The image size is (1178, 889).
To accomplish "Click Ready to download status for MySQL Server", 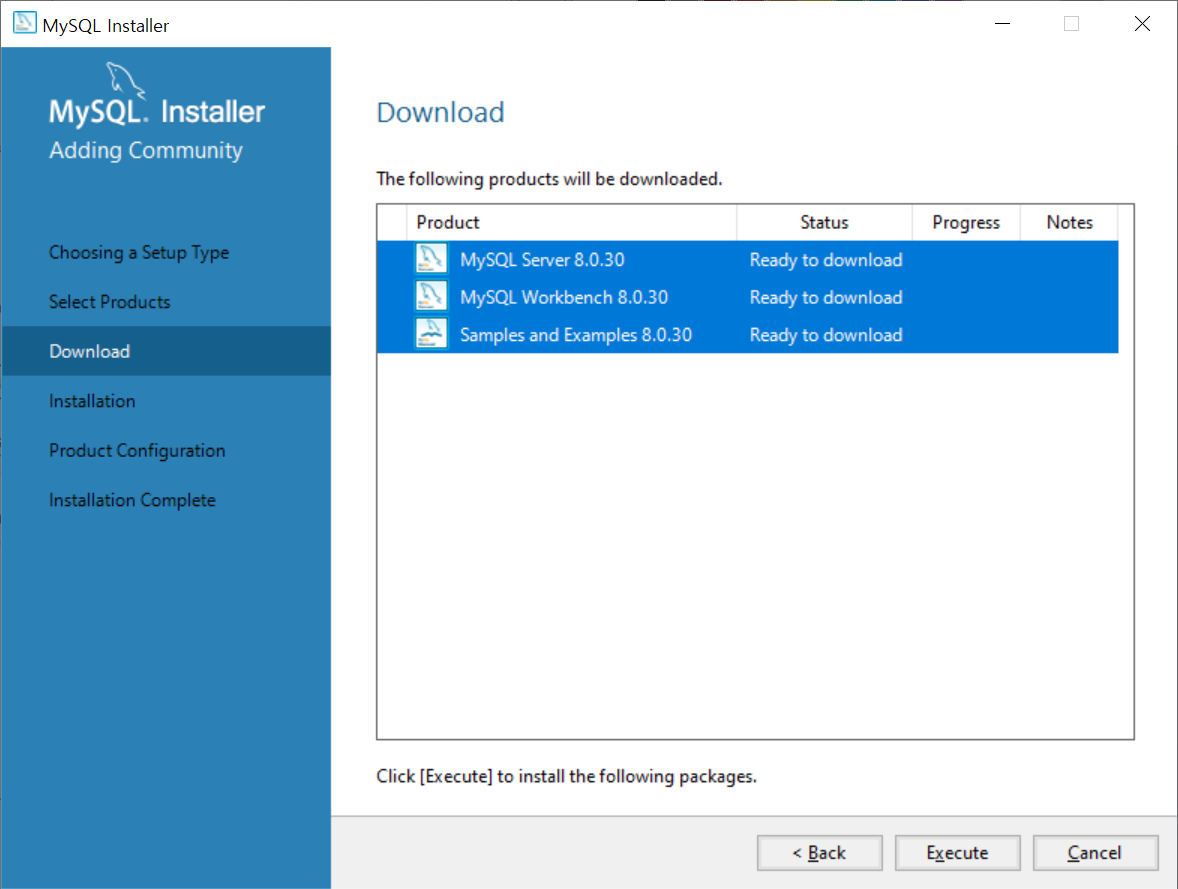I will coord(826,260).
